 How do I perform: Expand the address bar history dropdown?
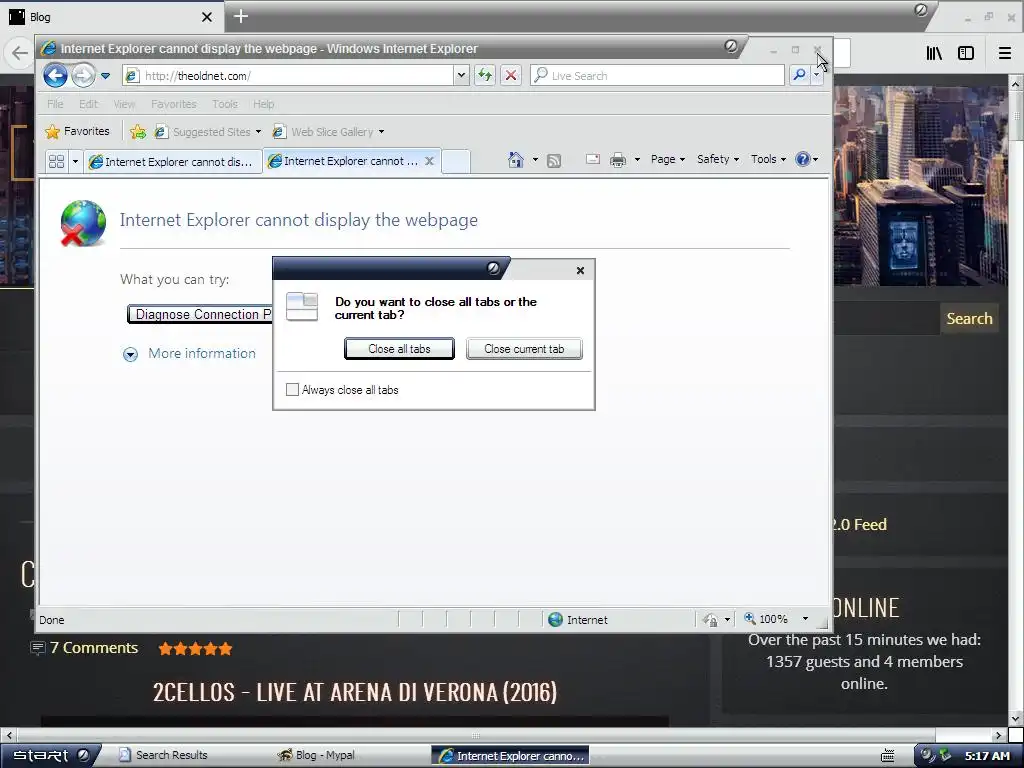pyautogui.click(x=461, y=76)
